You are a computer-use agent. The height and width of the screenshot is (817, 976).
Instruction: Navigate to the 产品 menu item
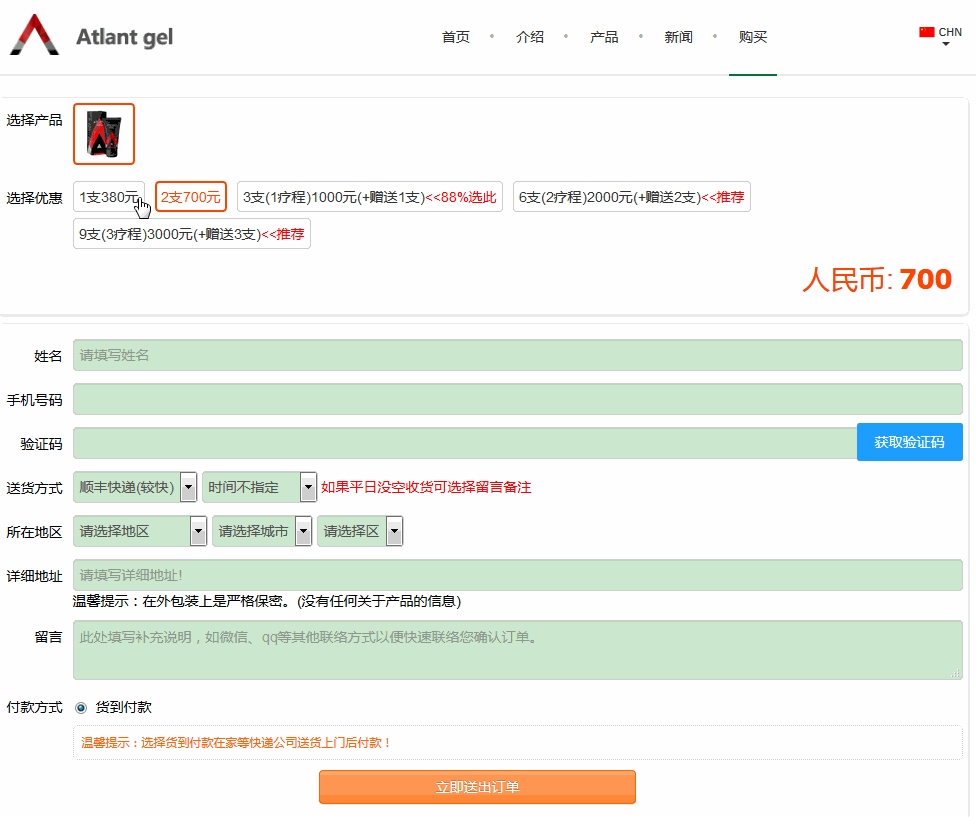(x=604, y=37)
